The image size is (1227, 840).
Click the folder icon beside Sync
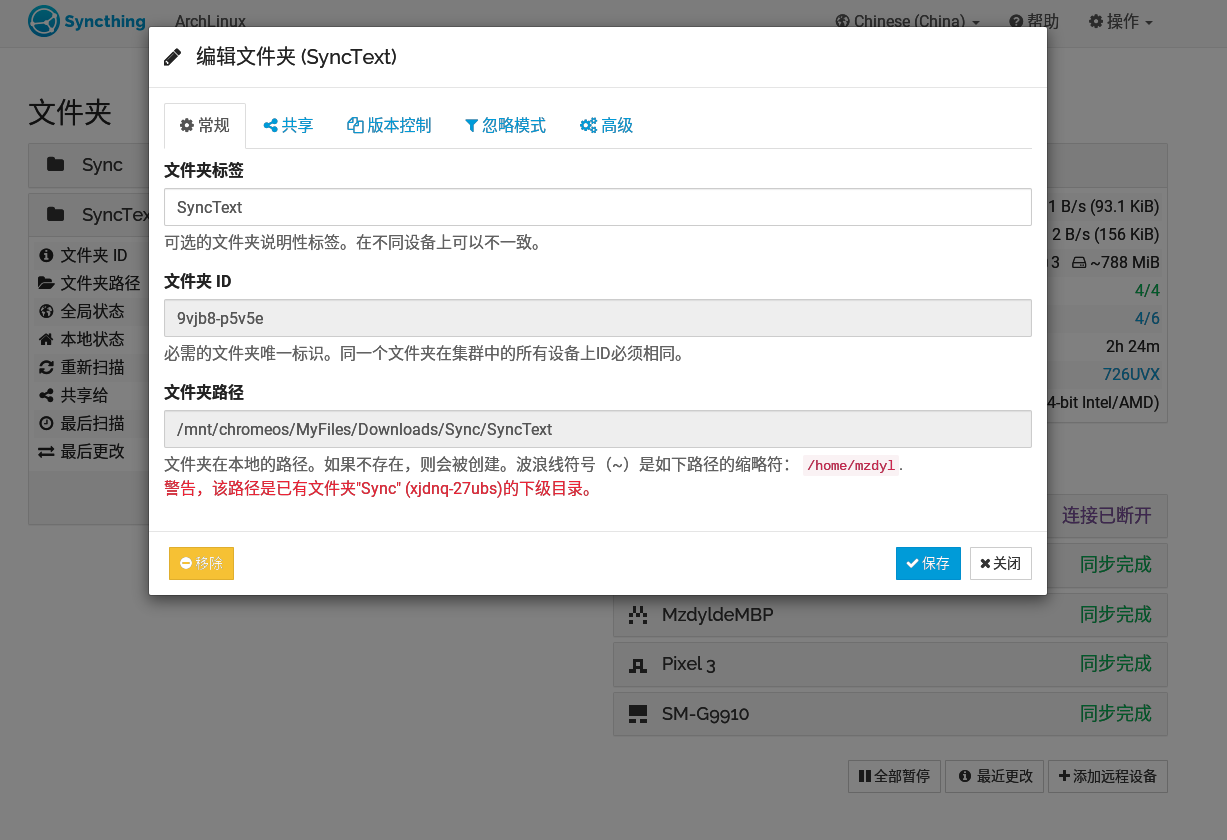[55, 164]
